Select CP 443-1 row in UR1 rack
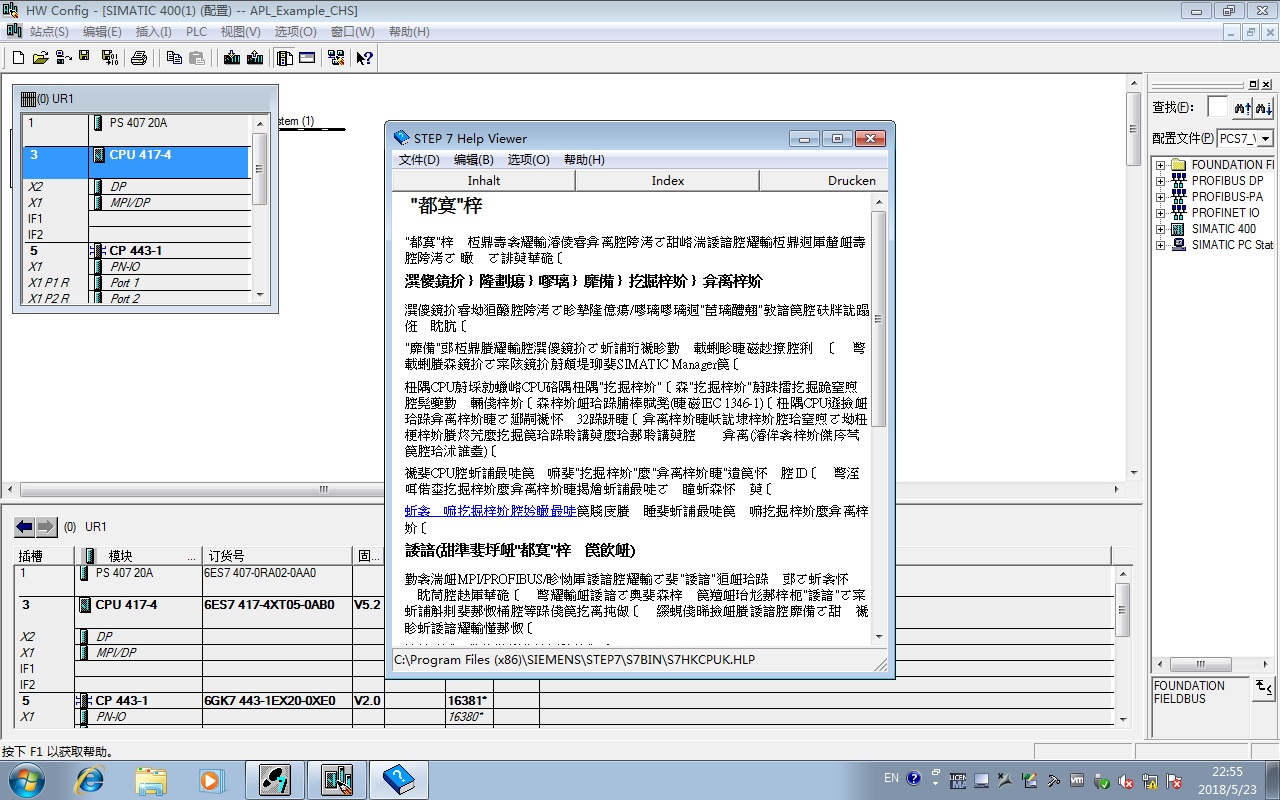Image resolution: width=1280 pixels, height=800 pixels. coord(136,251)
